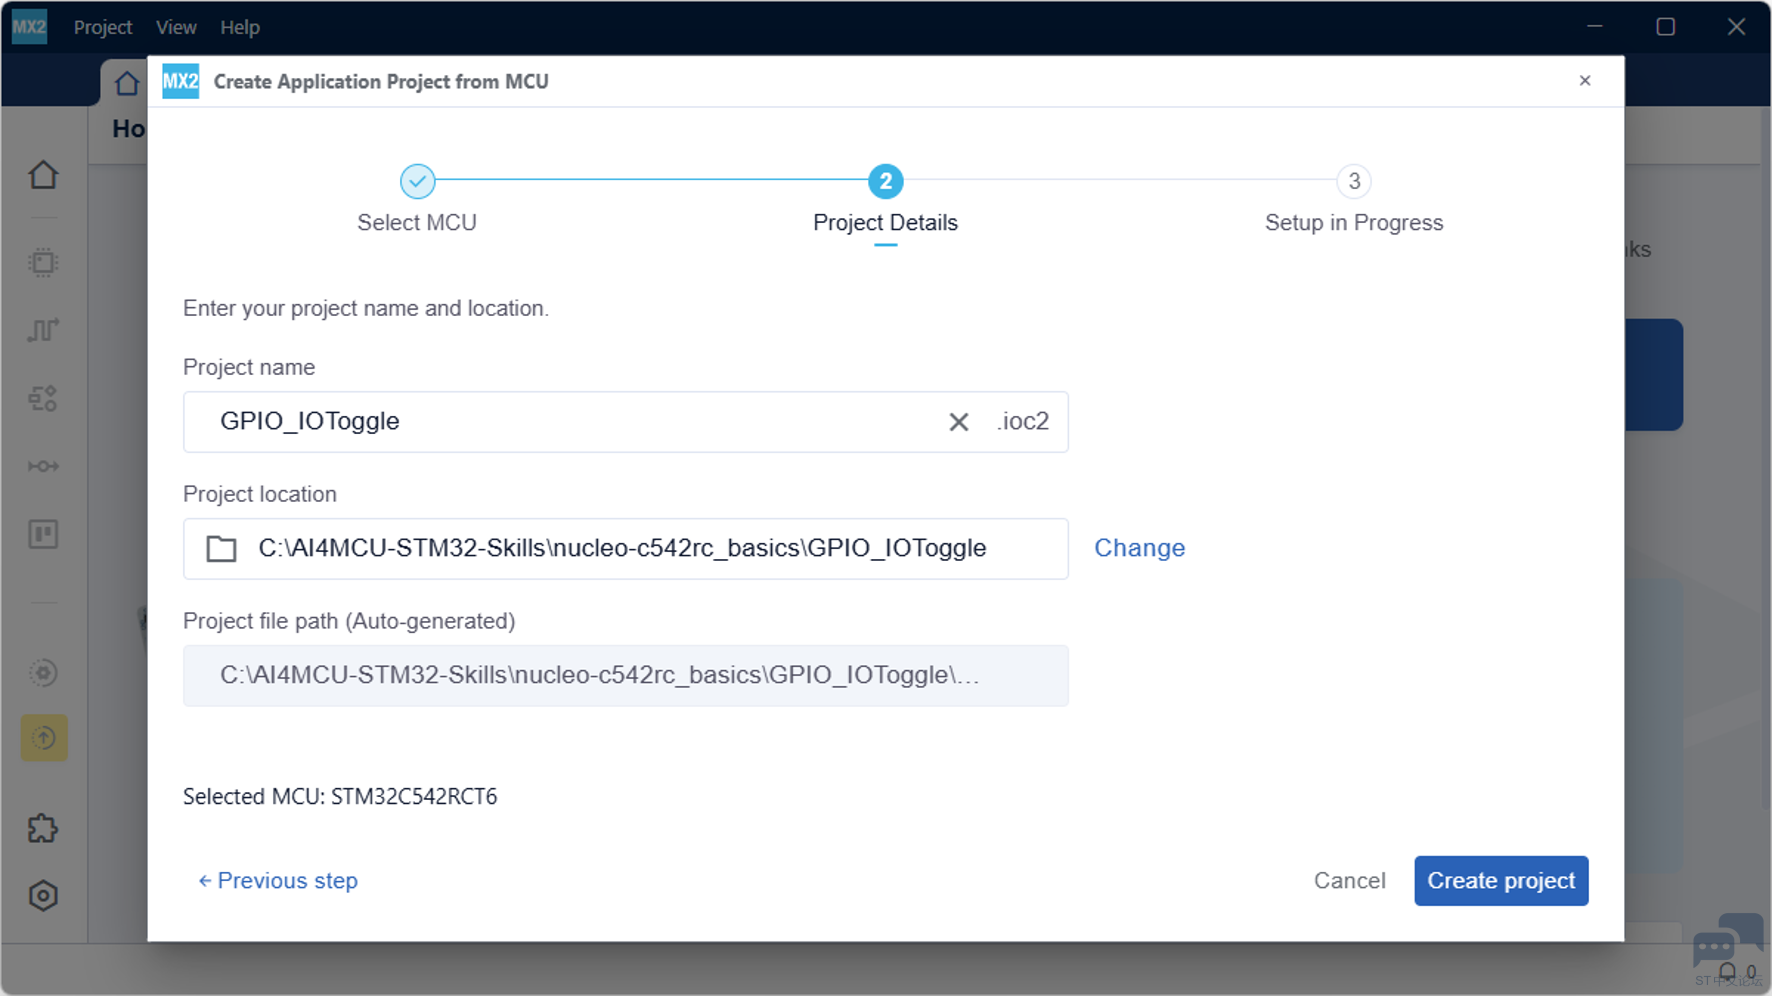Clear the project name with X icon
The image size is (1772, 996).
click(958, 422)
